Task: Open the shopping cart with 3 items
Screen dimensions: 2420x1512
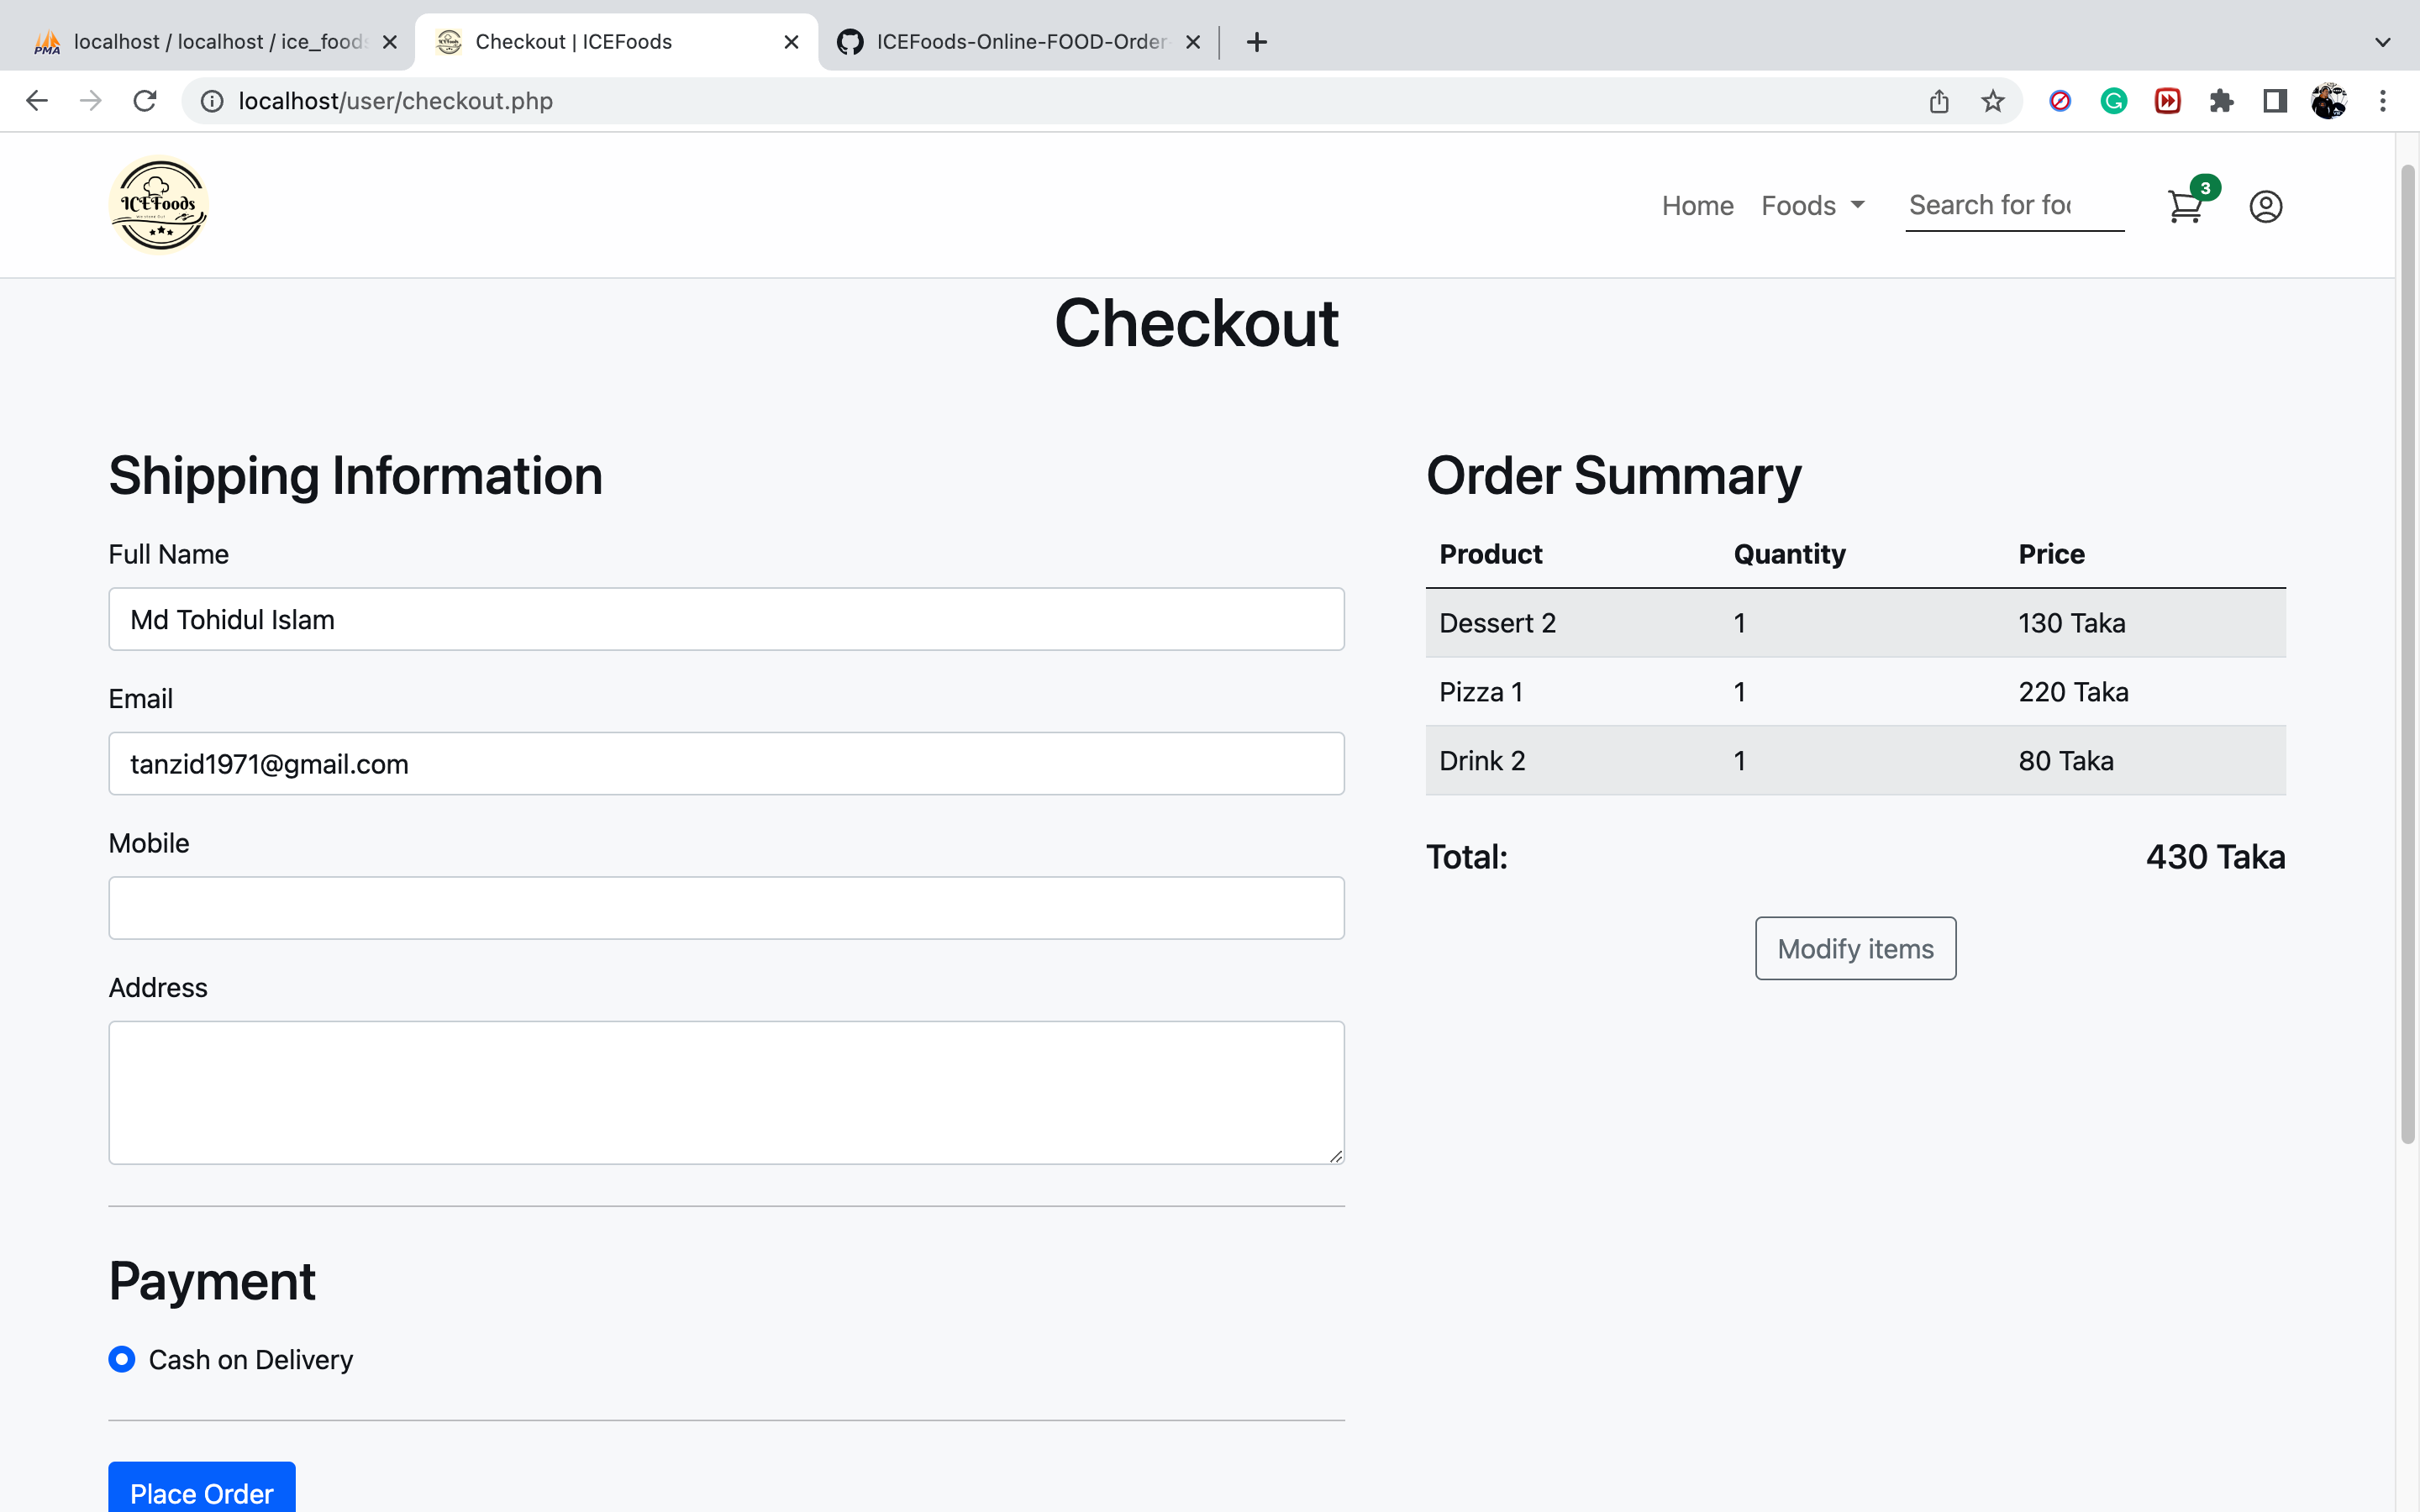Action: pyautogui.click(x=2185, y=206)
